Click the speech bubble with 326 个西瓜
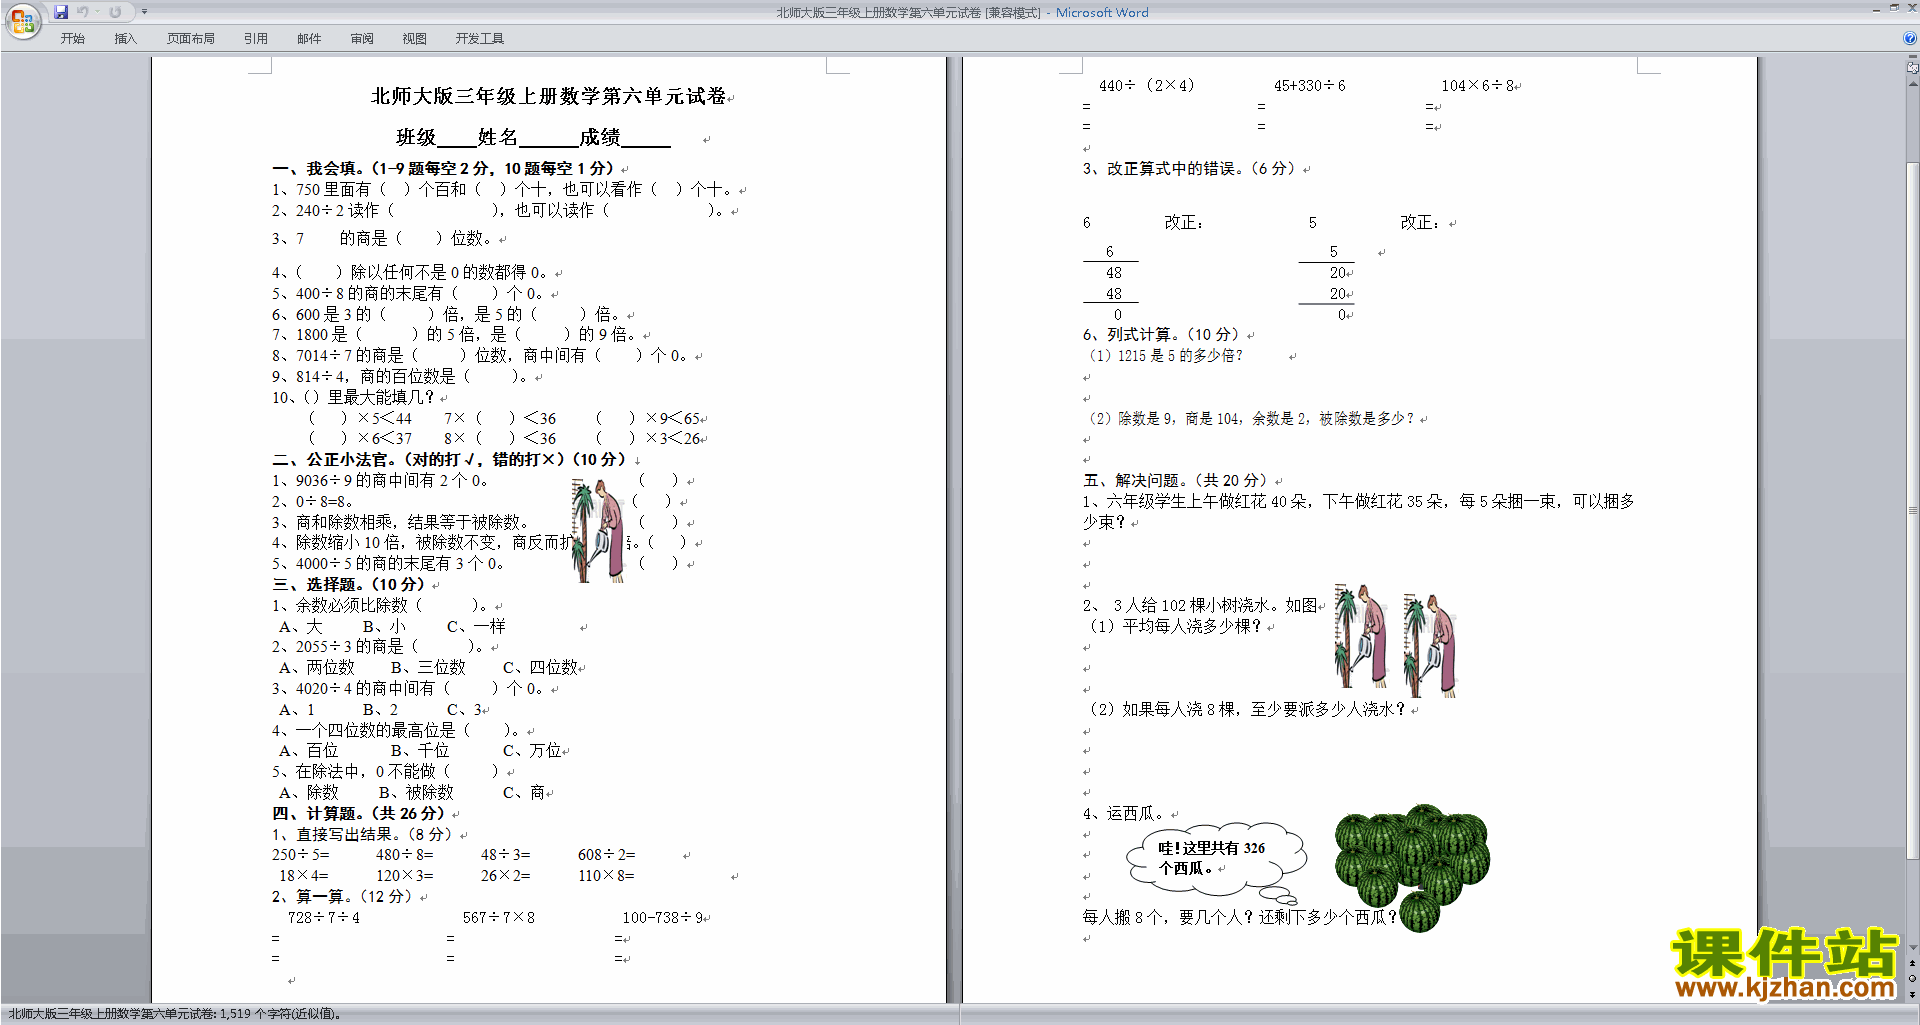Screen dimensions: 1920x1025 [x=1215, y=861]
